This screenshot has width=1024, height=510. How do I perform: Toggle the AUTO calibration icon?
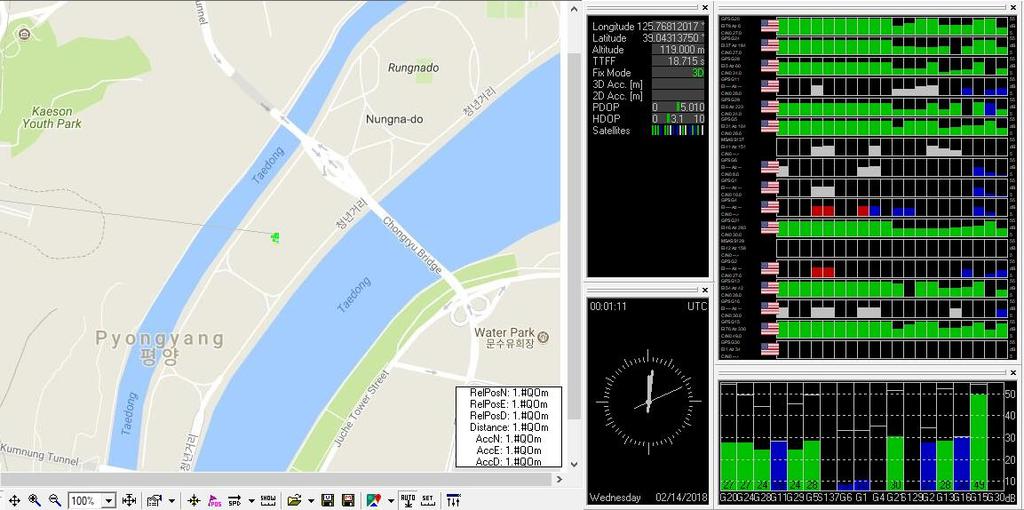click(x=408, y=501)
